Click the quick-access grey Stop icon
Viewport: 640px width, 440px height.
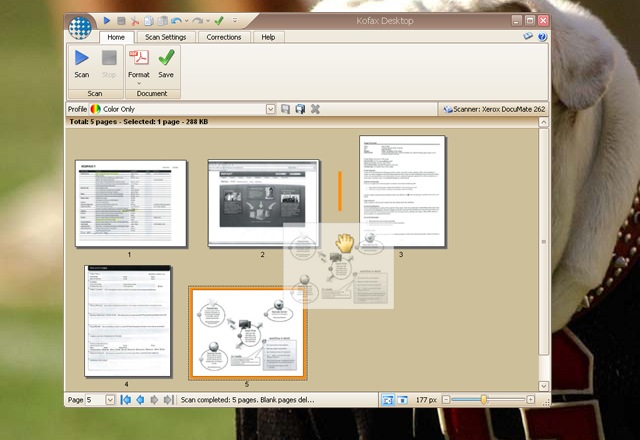[121, 20]
